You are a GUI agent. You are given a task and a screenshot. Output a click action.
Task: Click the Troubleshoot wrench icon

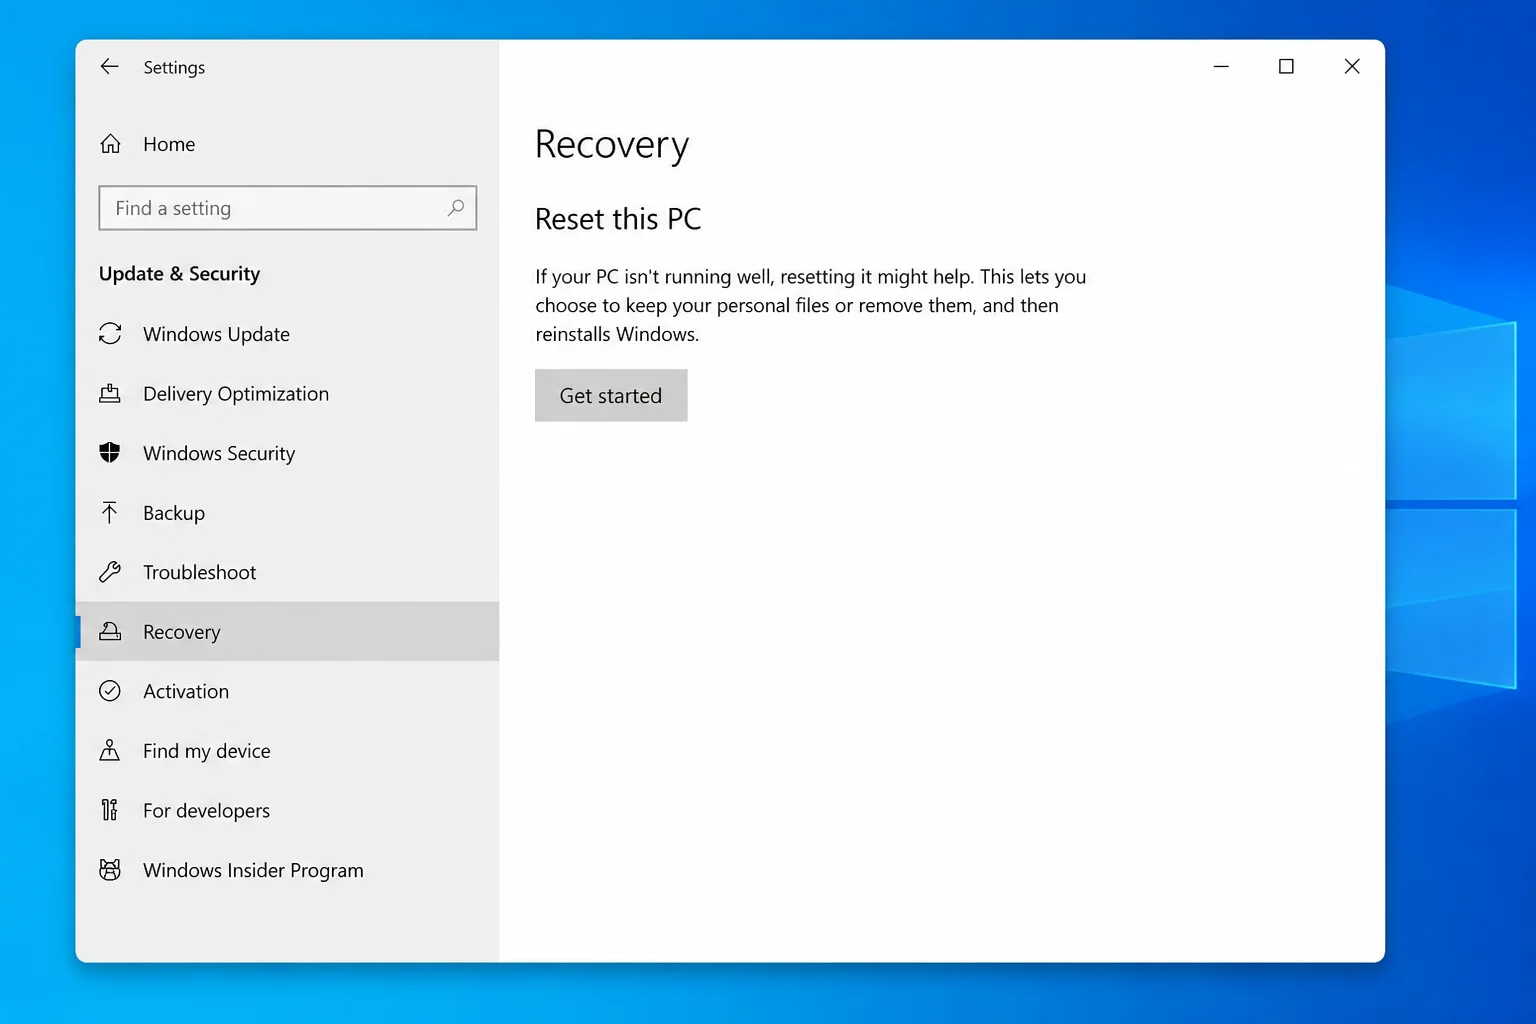coord(110,572)
